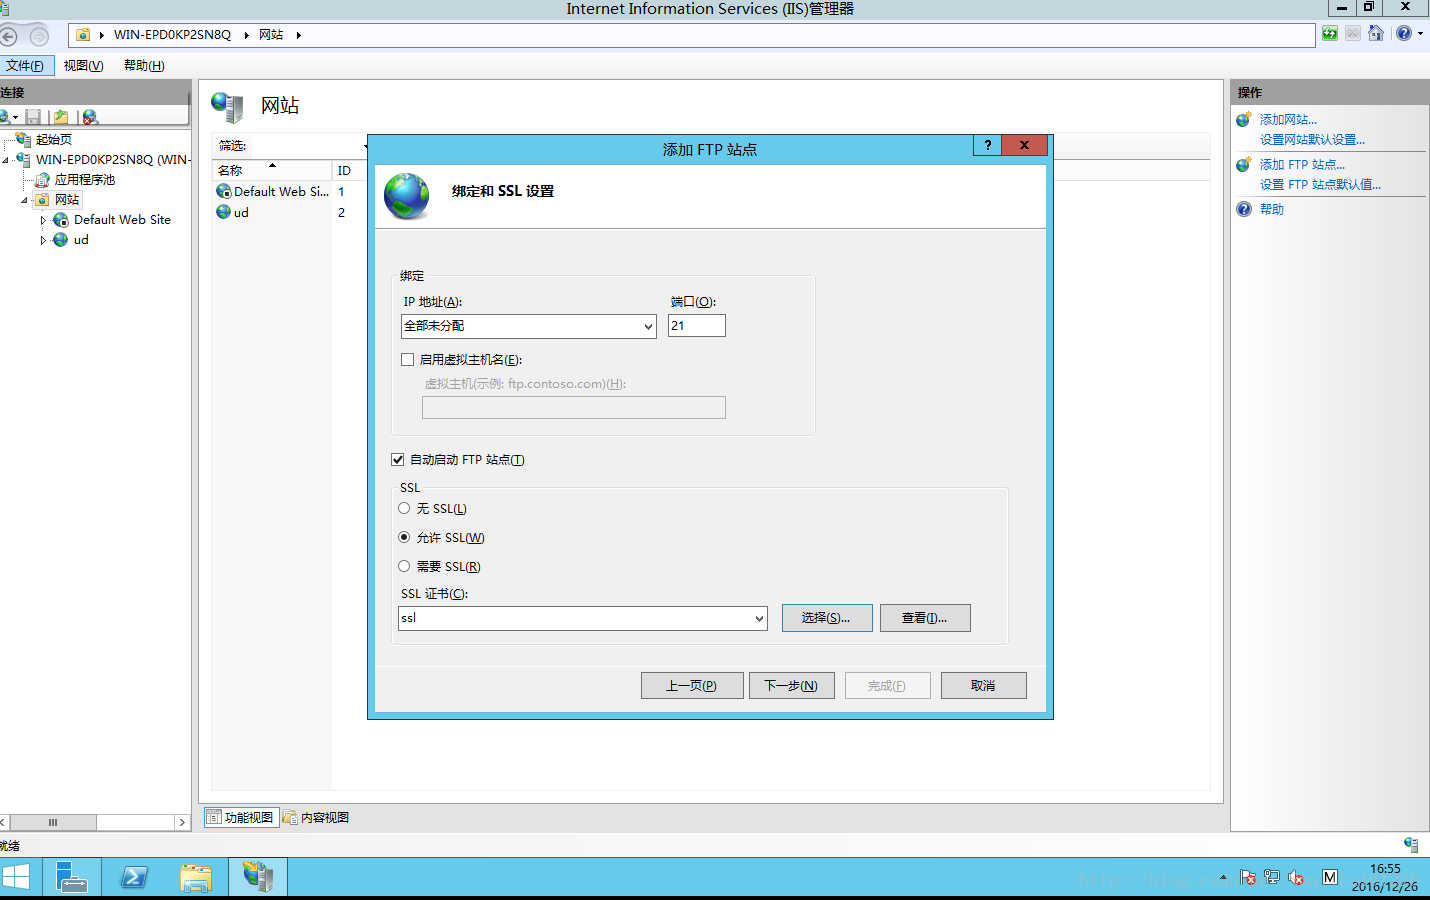Open the dropdown arrow next to the help icon
This screenshot has height=900, width=1430.
pyautogui.click(x=1420, y=33)
